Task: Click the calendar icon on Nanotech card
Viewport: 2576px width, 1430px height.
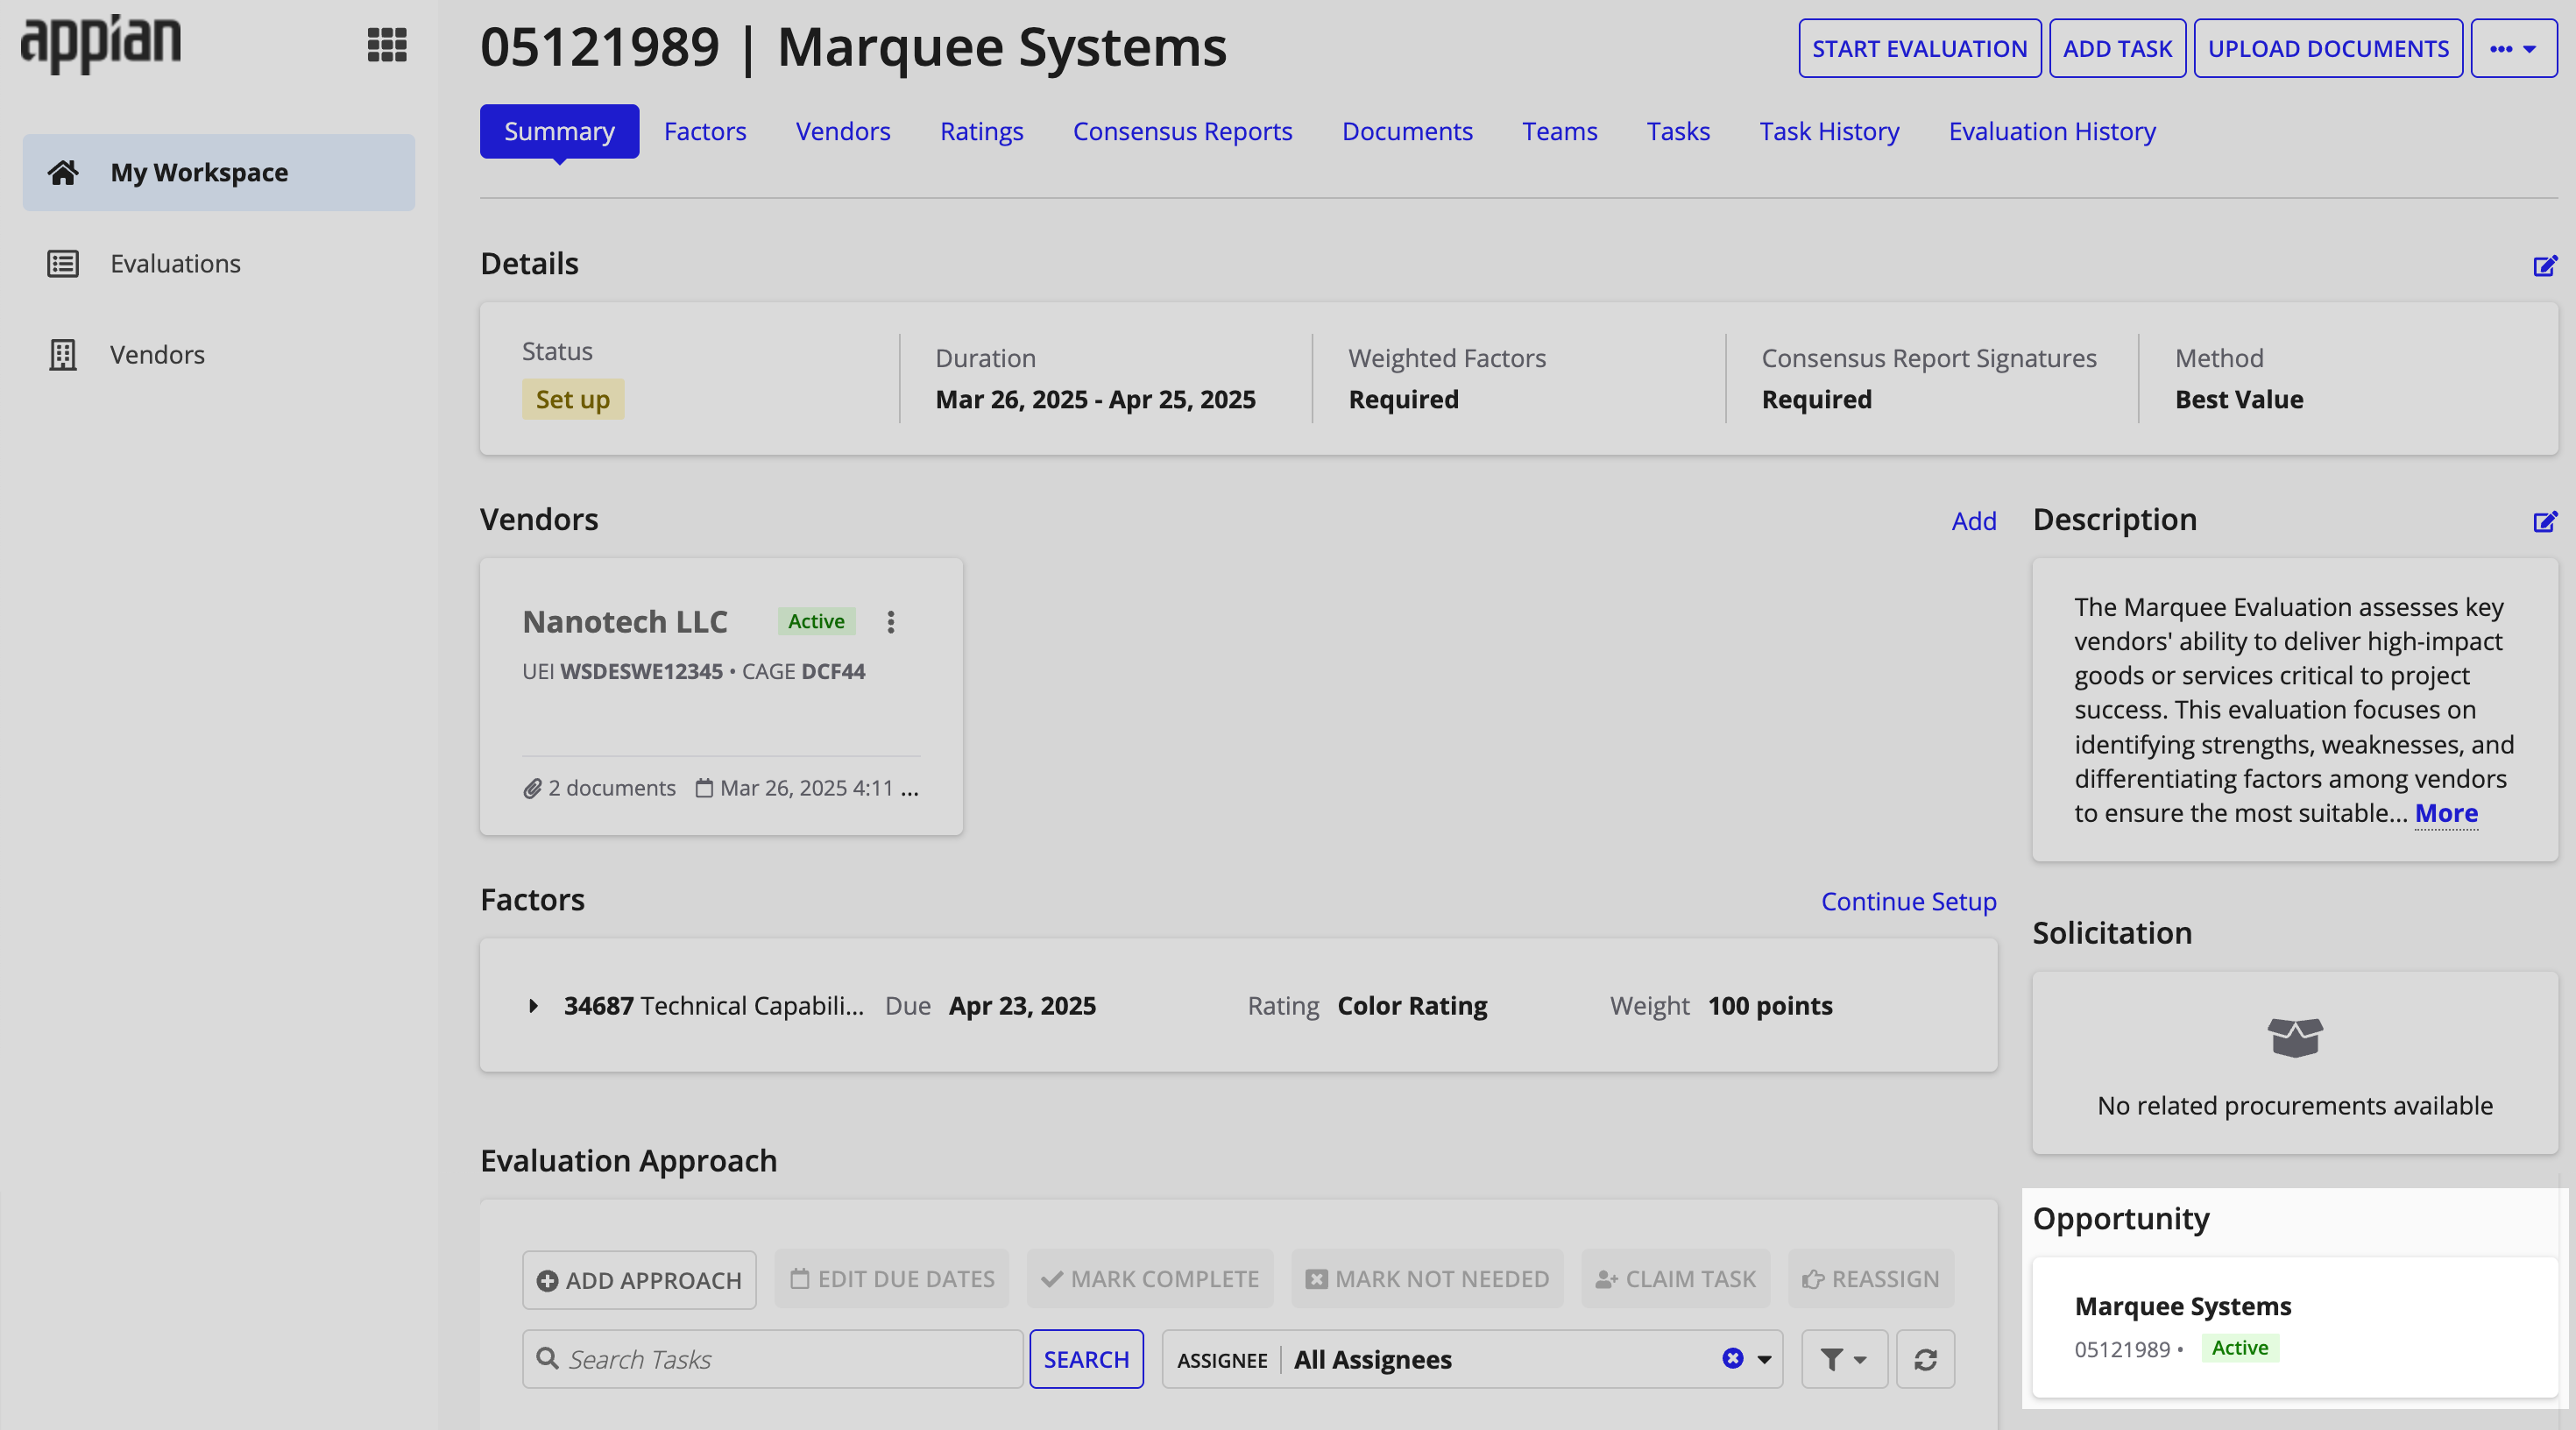Action: coord(704,788)
